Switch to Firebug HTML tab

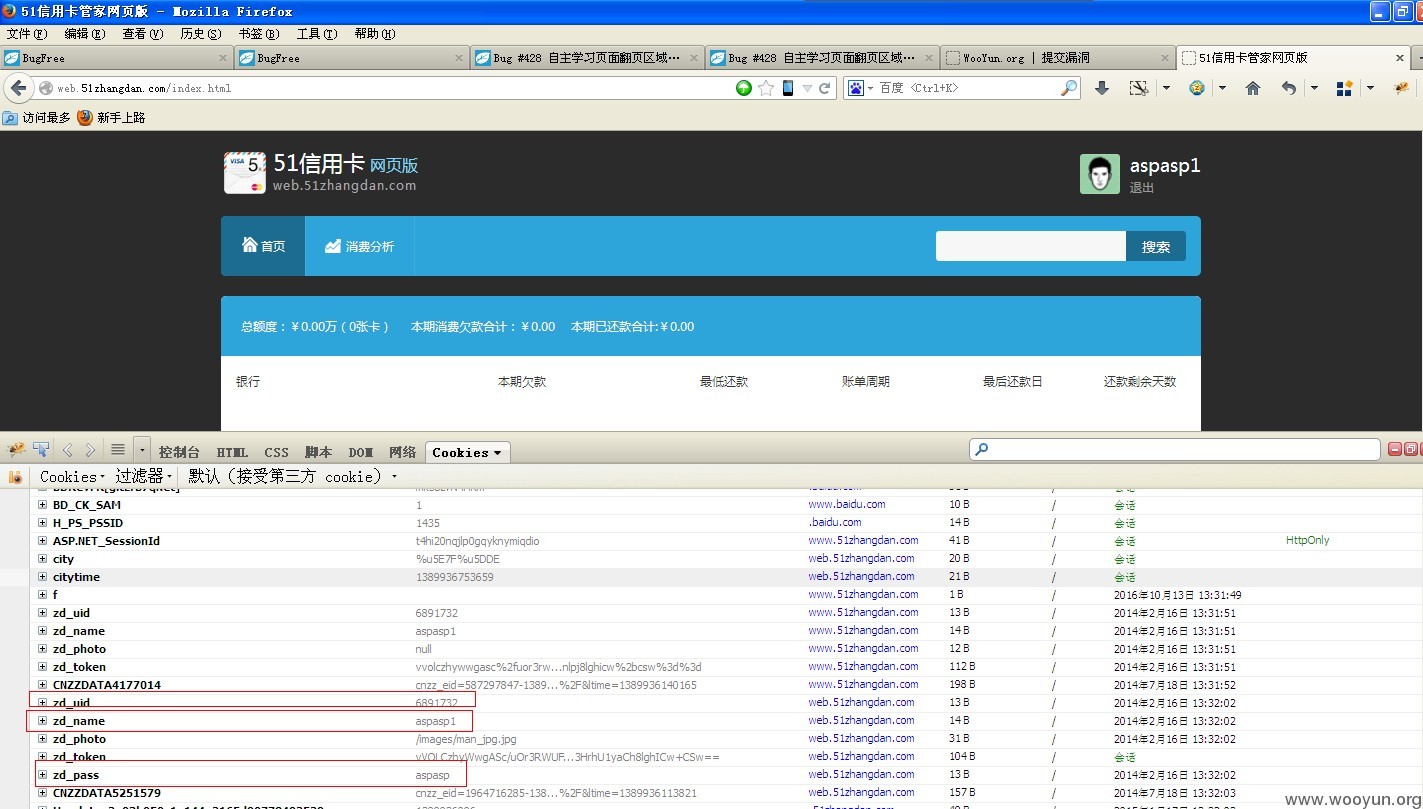click(x=232, y=452)
